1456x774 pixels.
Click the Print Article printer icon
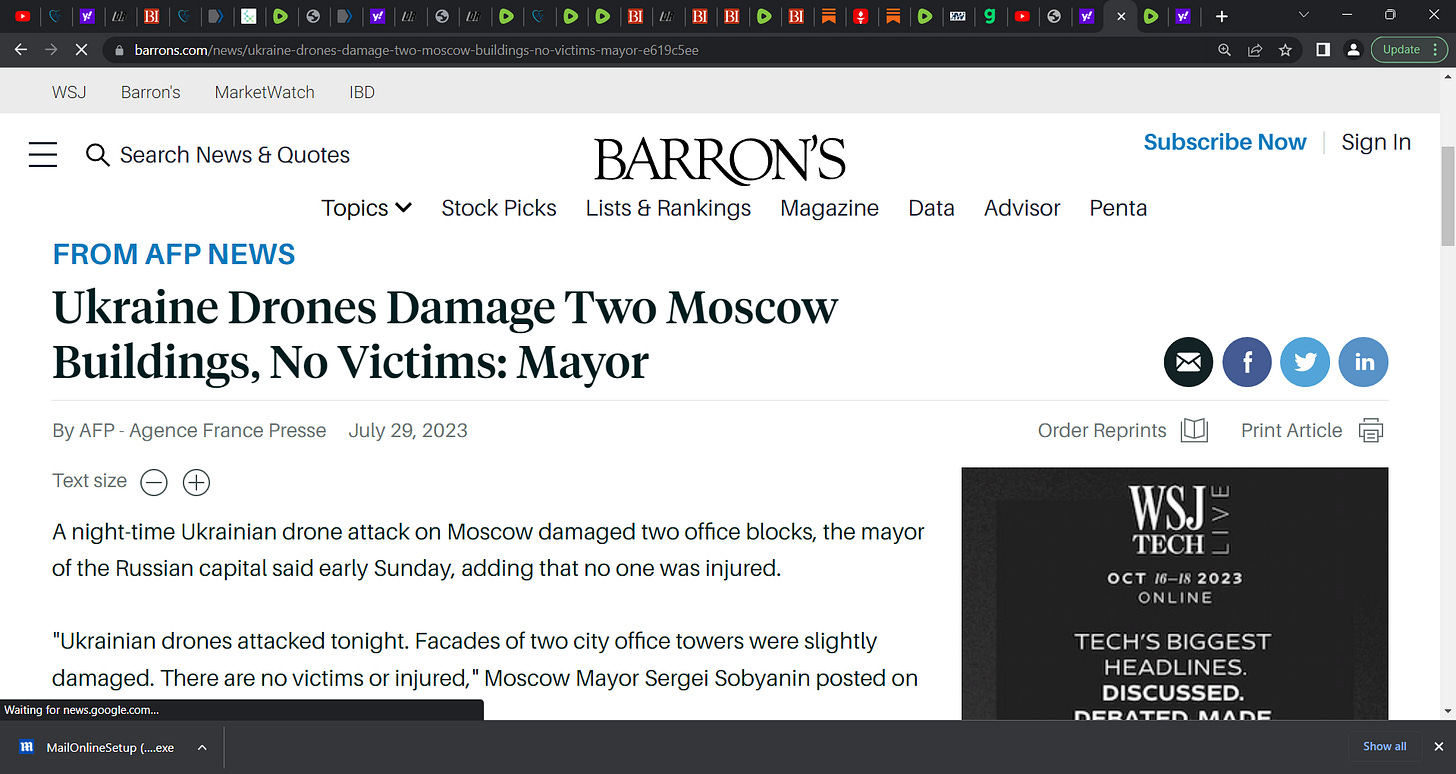click(x=1371, y=431)
